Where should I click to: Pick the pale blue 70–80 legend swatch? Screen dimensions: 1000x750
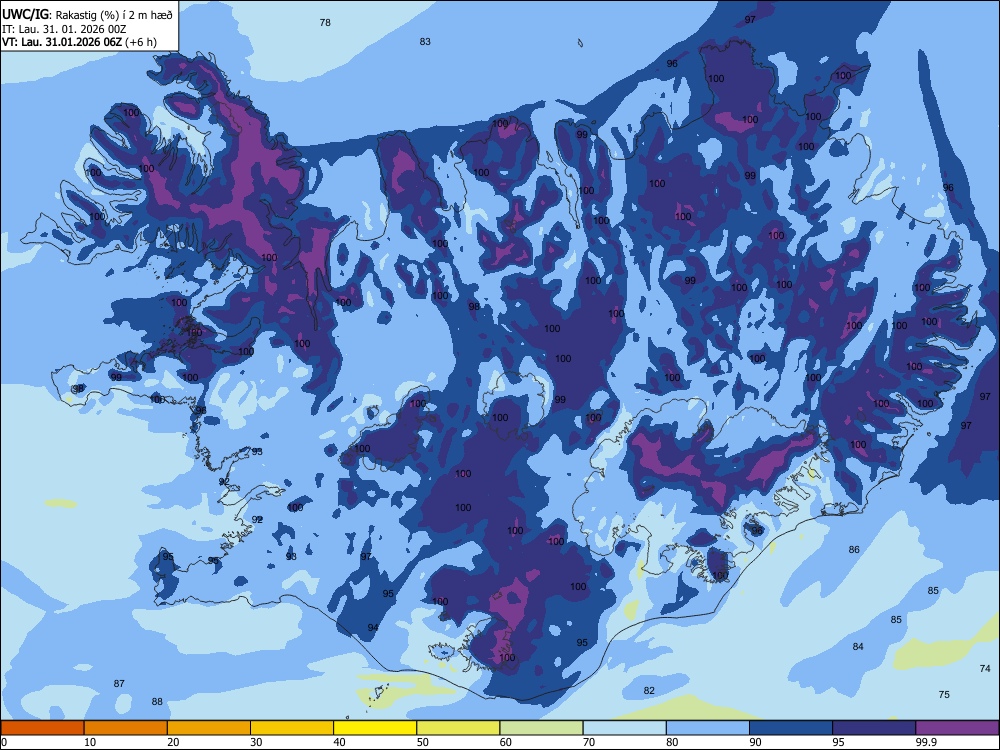624,728
